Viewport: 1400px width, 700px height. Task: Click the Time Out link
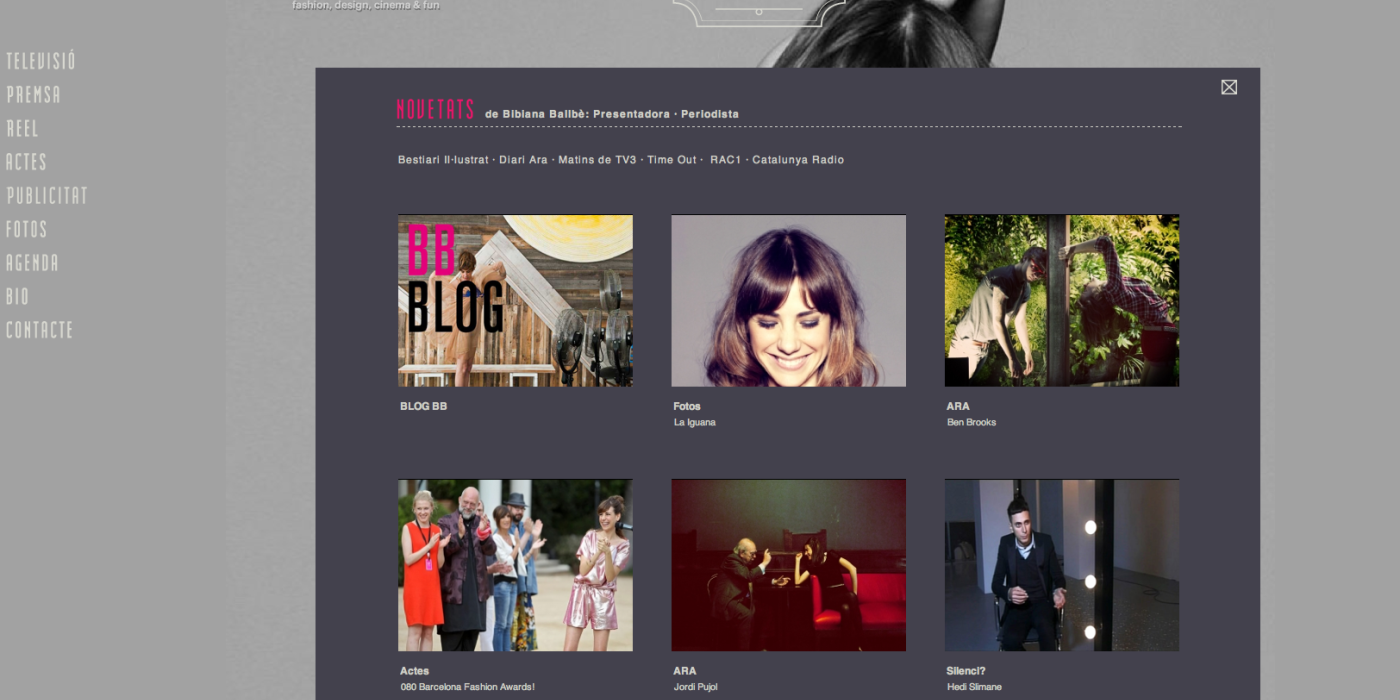[671, 160]
